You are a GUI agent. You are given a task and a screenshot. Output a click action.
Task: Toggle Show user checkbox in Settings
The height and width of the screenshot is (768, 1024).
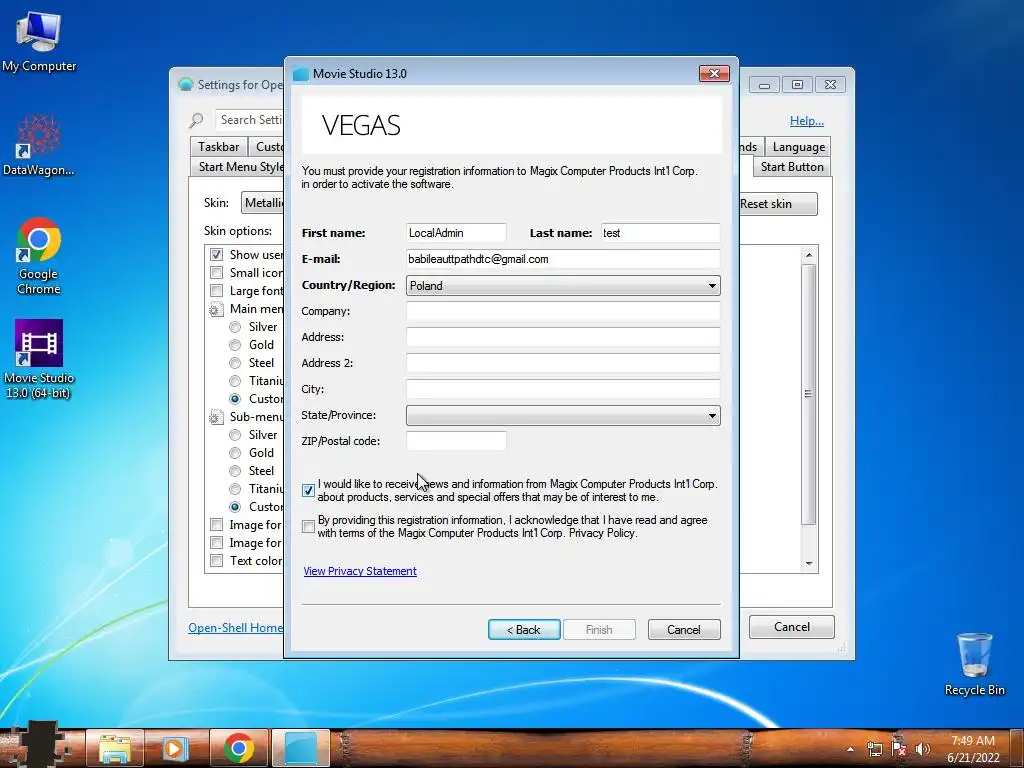(216, 254)
